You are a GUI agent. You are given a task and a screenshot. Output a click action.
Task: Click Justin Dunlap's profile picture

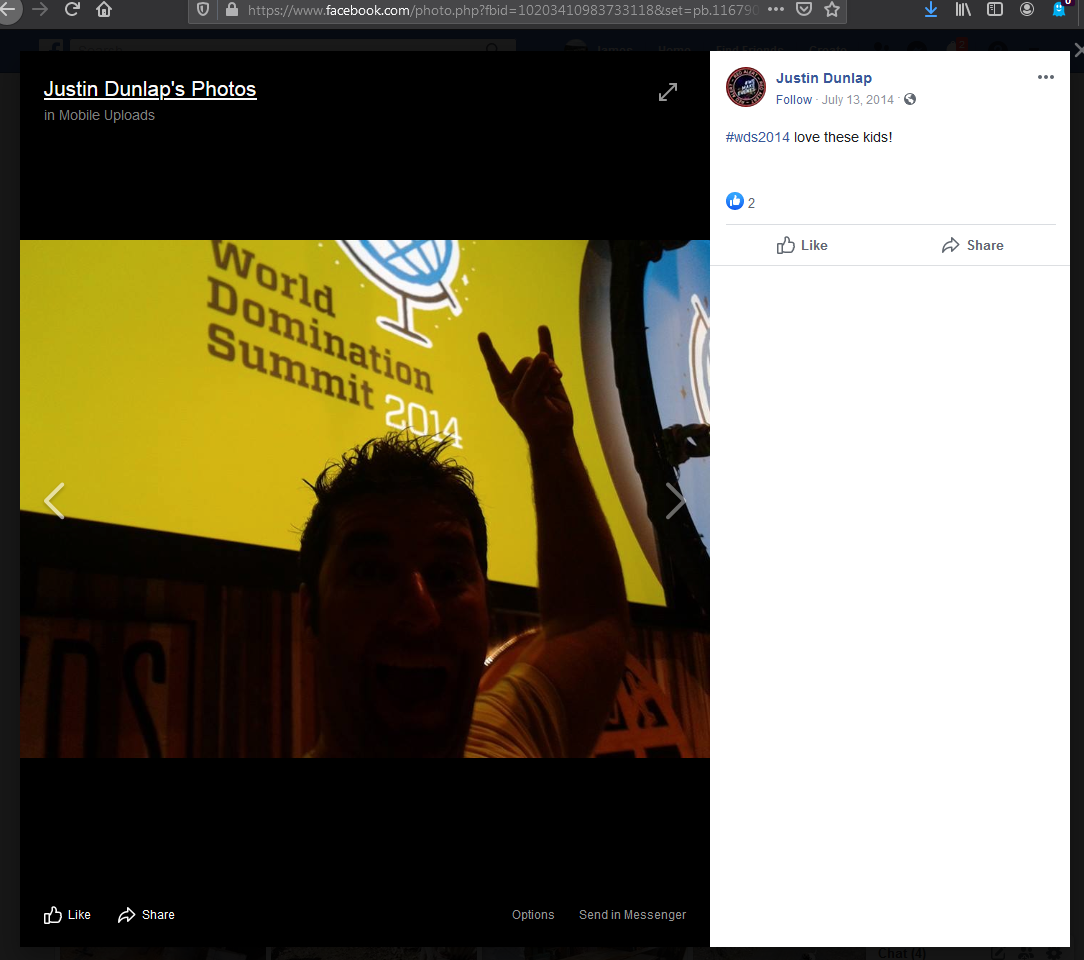[x=746, y=87]
